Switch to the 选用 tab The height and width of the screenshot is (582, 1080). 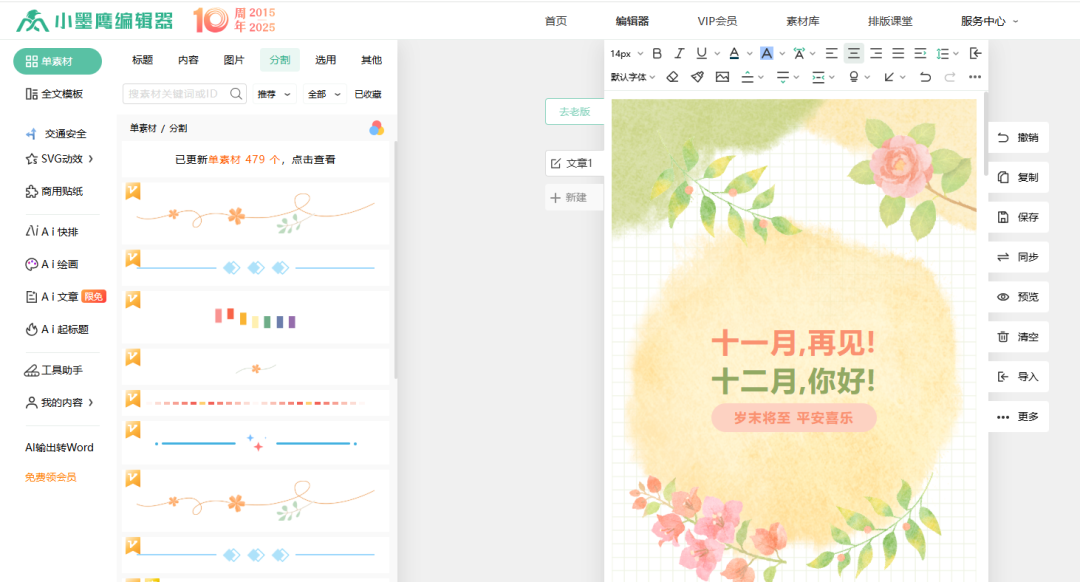pyautogui.click(x=326, y=60)
